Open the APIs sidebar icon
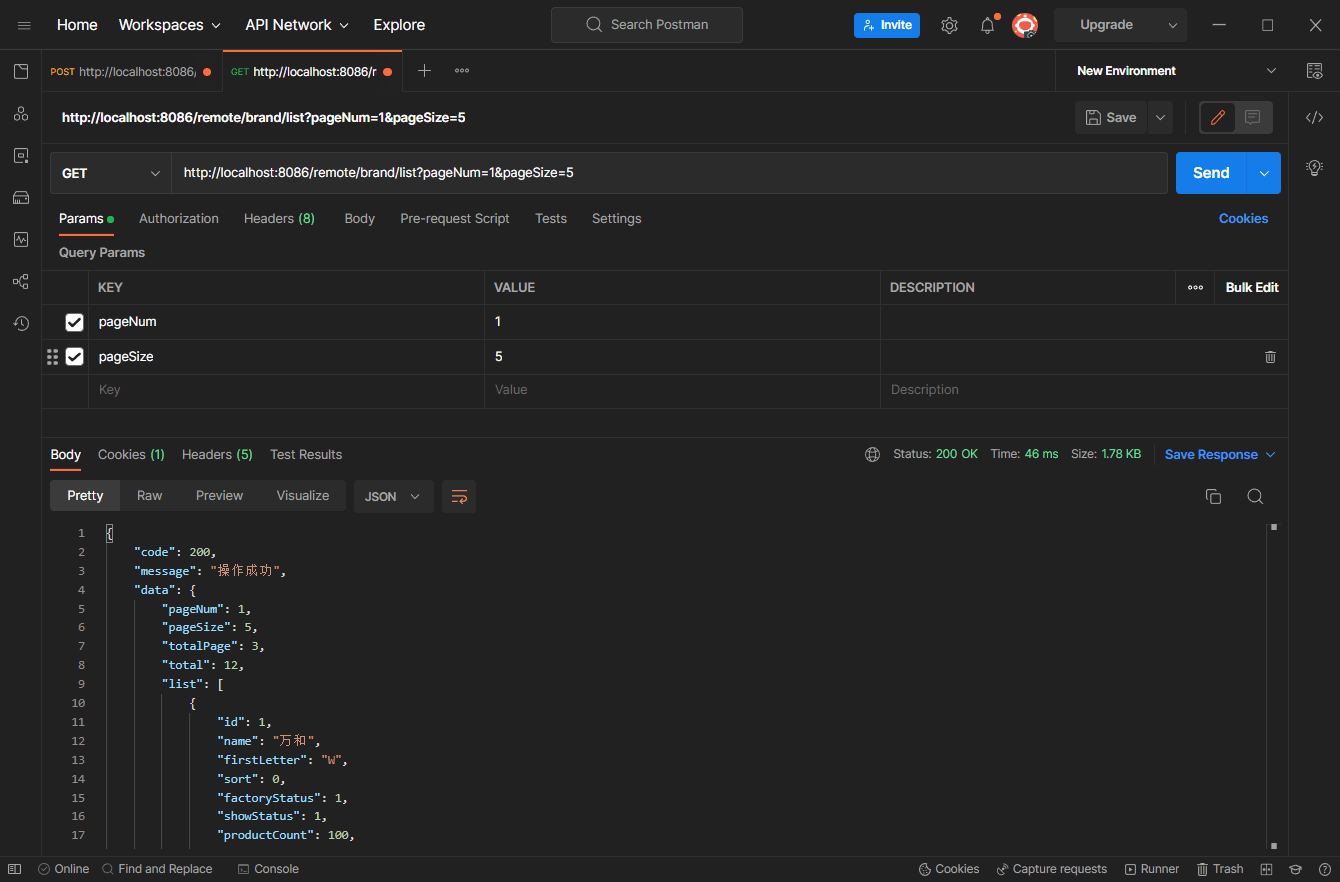This screenshot has height=882, width=1340. [21, 114]
